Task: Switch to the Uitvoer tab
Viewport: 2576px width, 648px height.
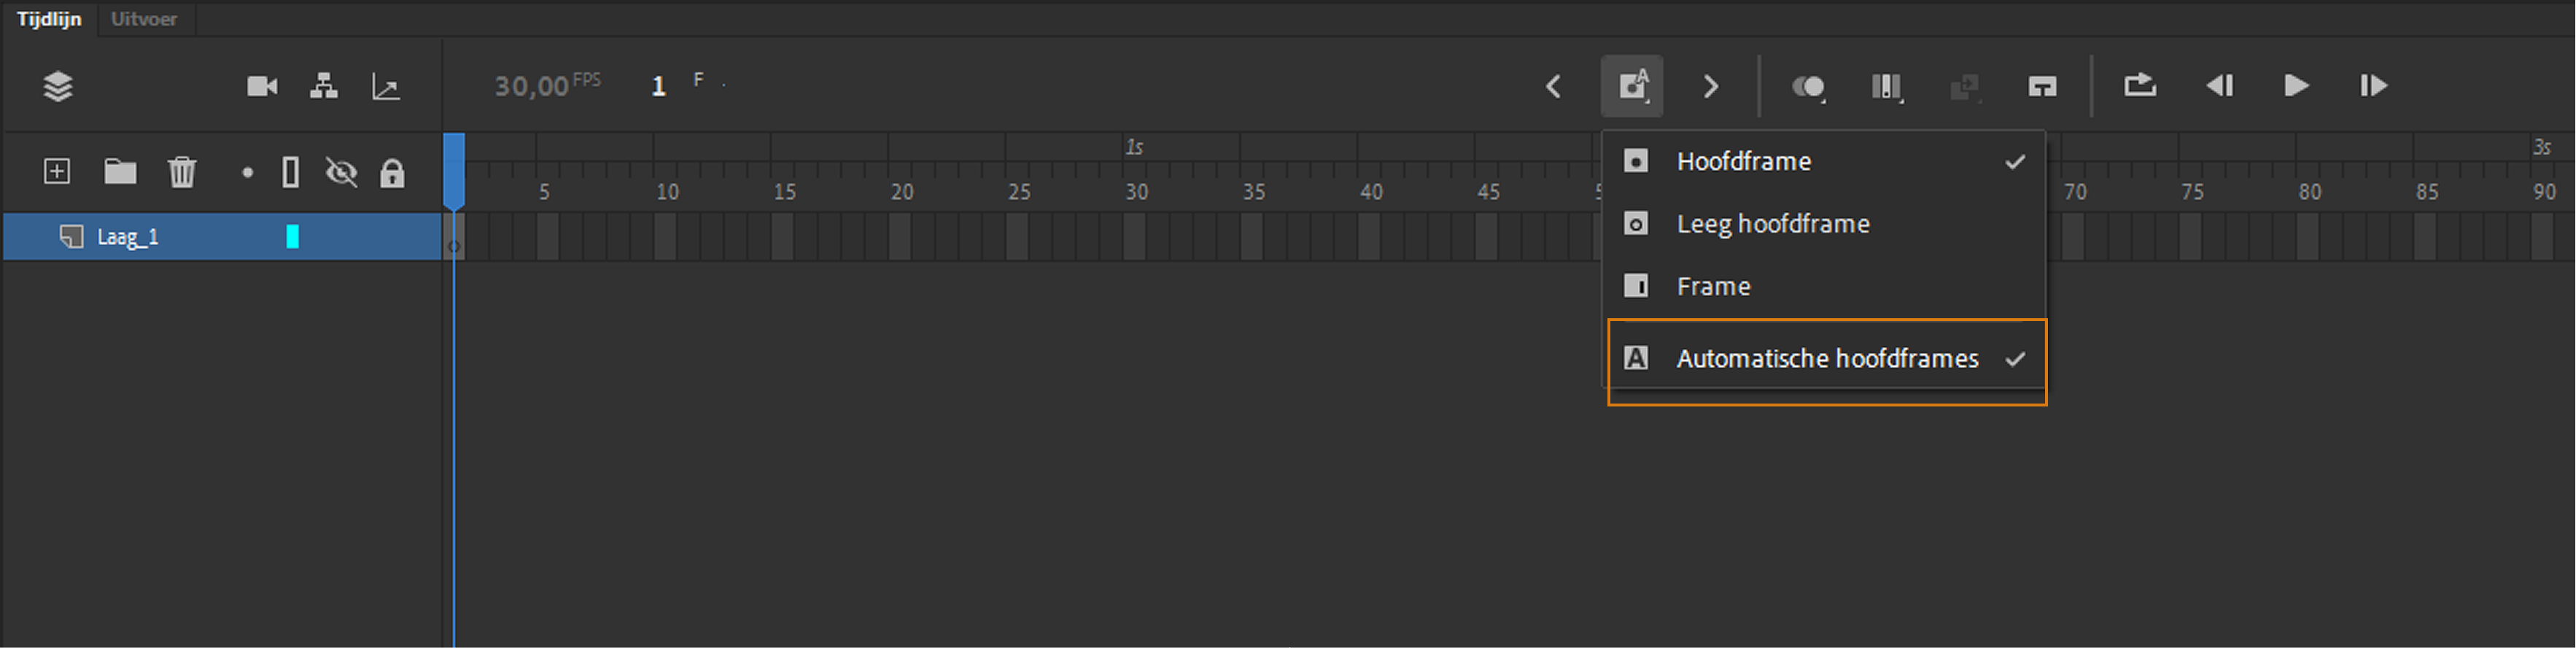Action: 144,19
